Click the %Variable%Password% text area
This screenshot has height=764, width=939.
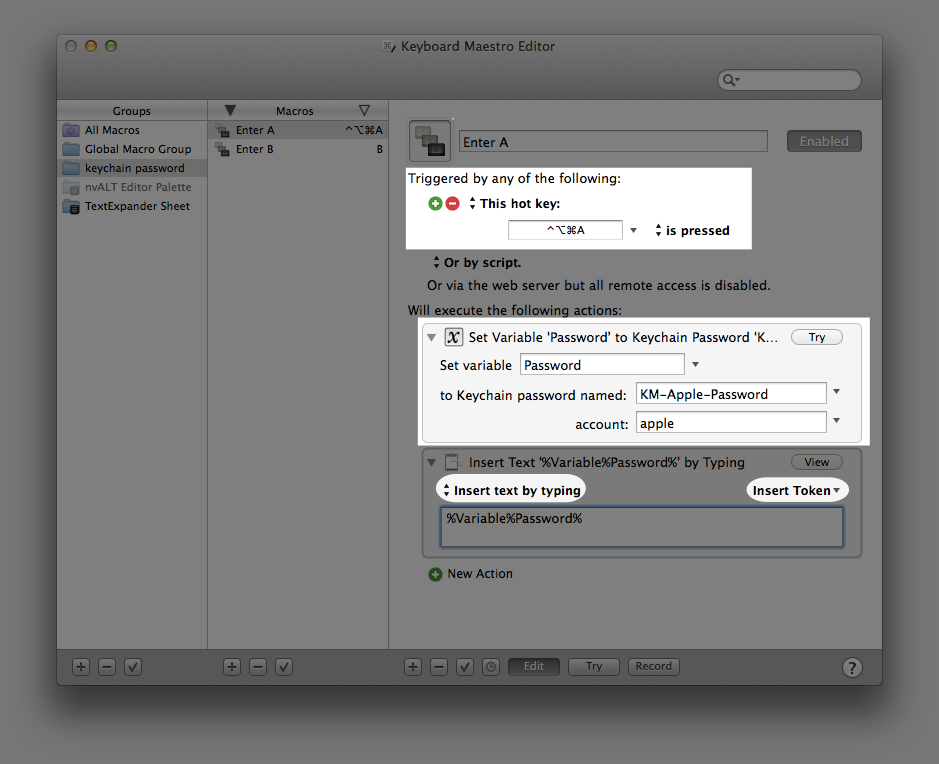(x=642, y=527)
